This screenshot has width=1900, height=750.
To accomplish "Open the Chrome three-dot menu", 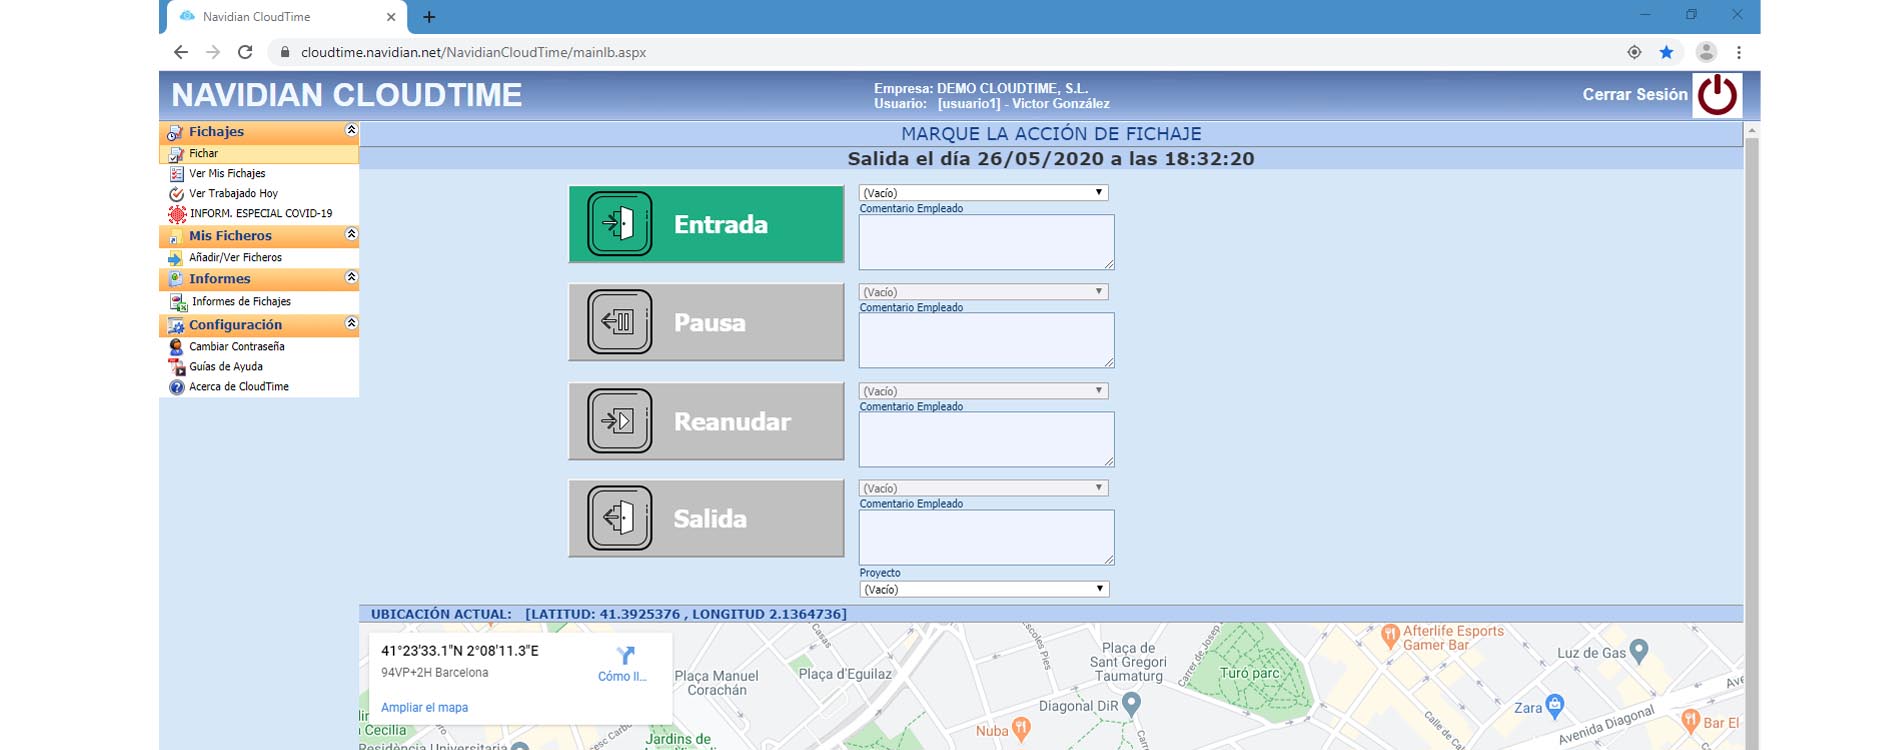I will pos(1739,52).
